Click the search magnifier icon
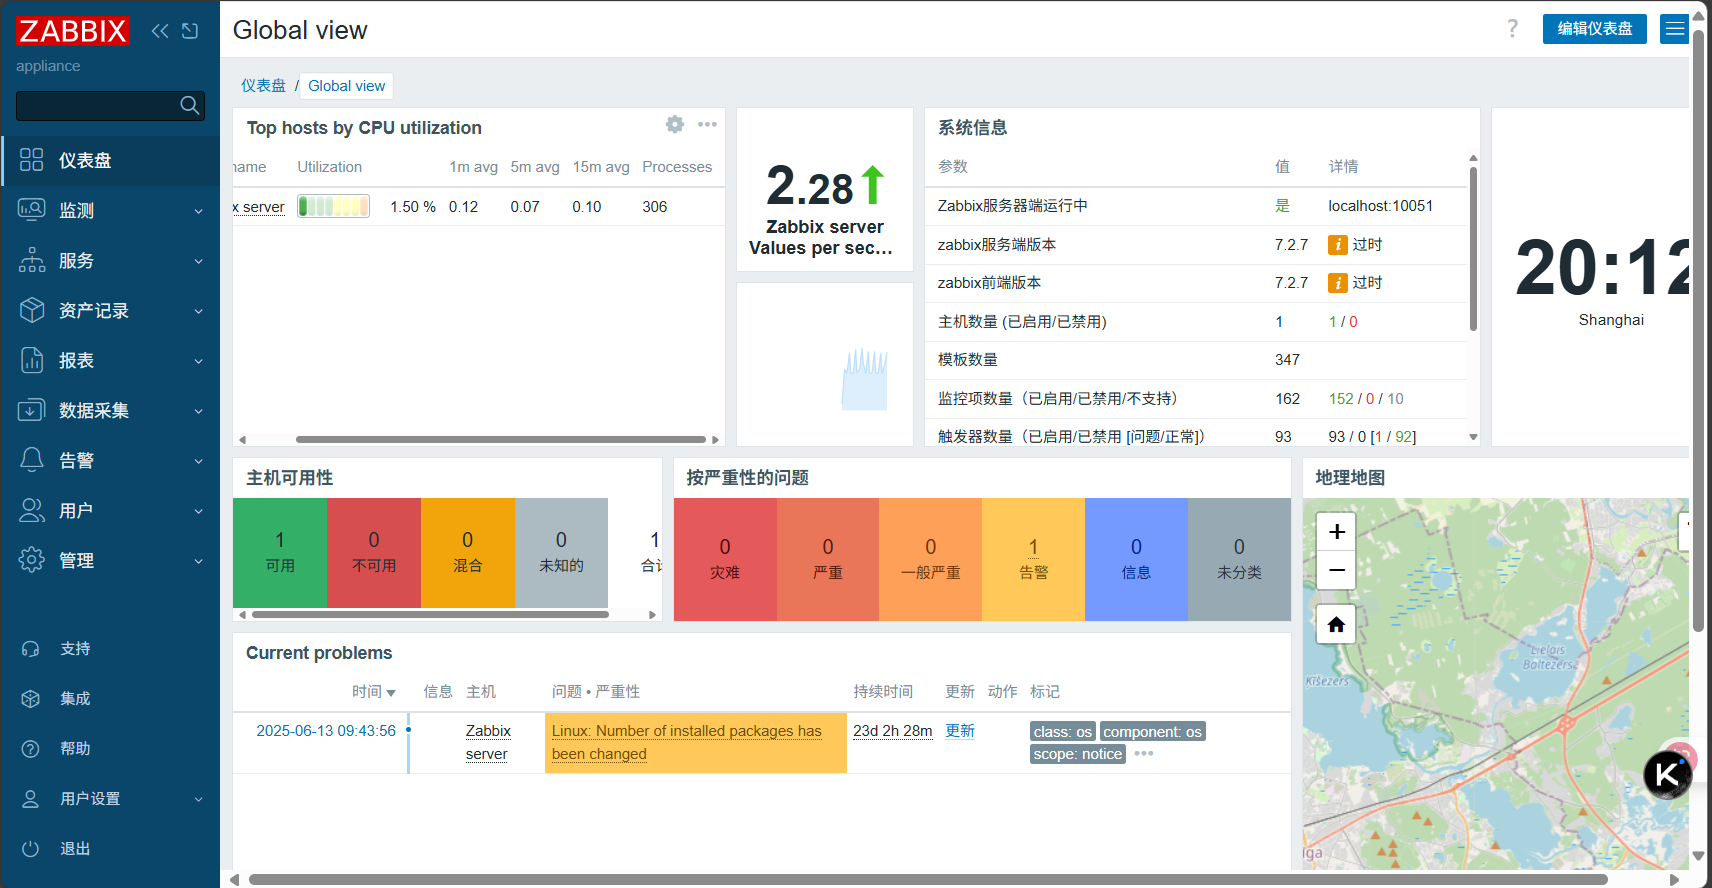The image size is (1712, 888). click(x=189, y=105)
